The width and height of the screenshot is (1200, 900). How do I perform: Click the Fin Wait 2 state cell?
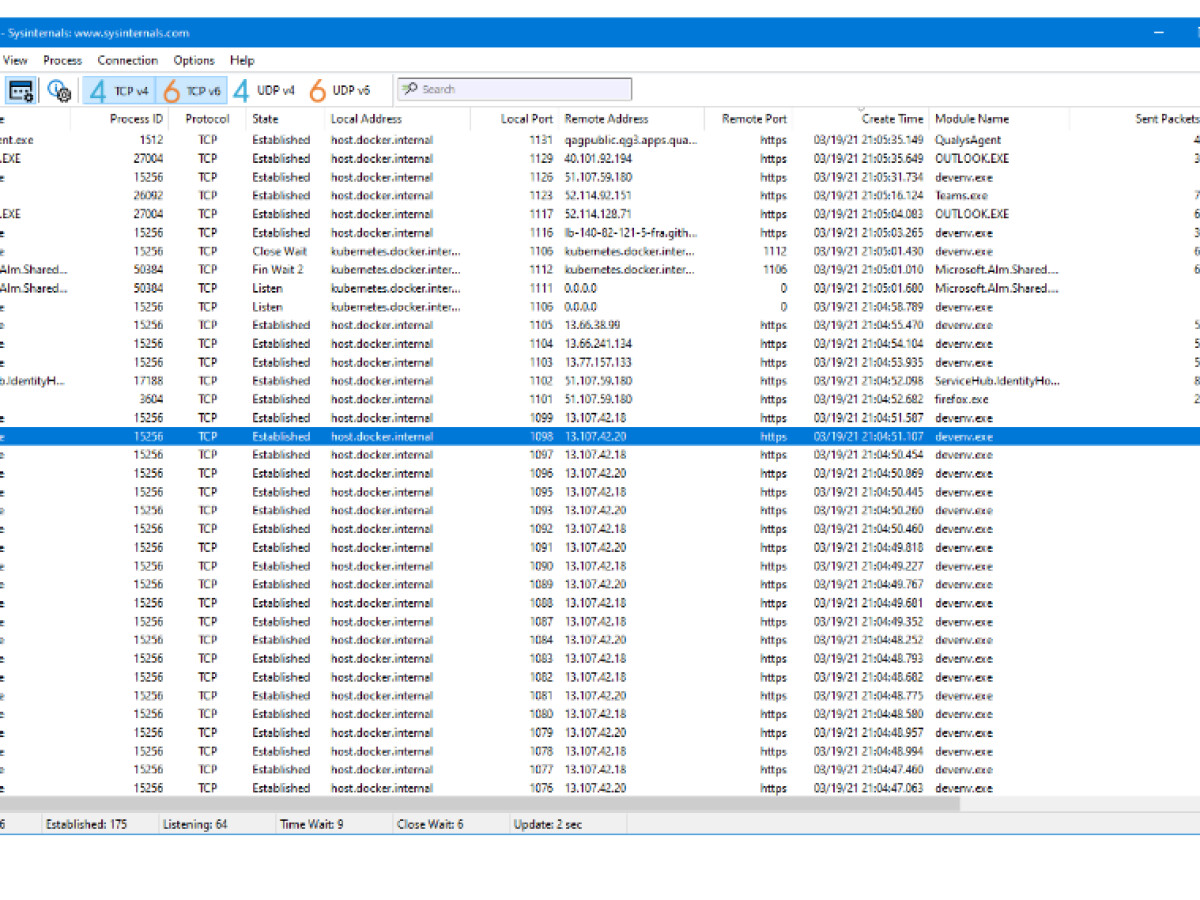point(277,269)
